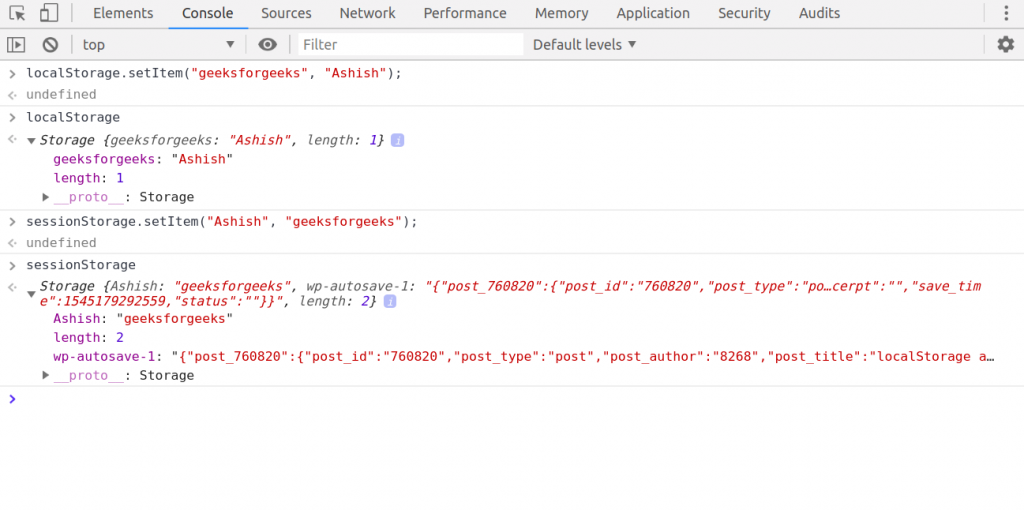
Task: Click the eye live expression icon
Action: (267, 45)
